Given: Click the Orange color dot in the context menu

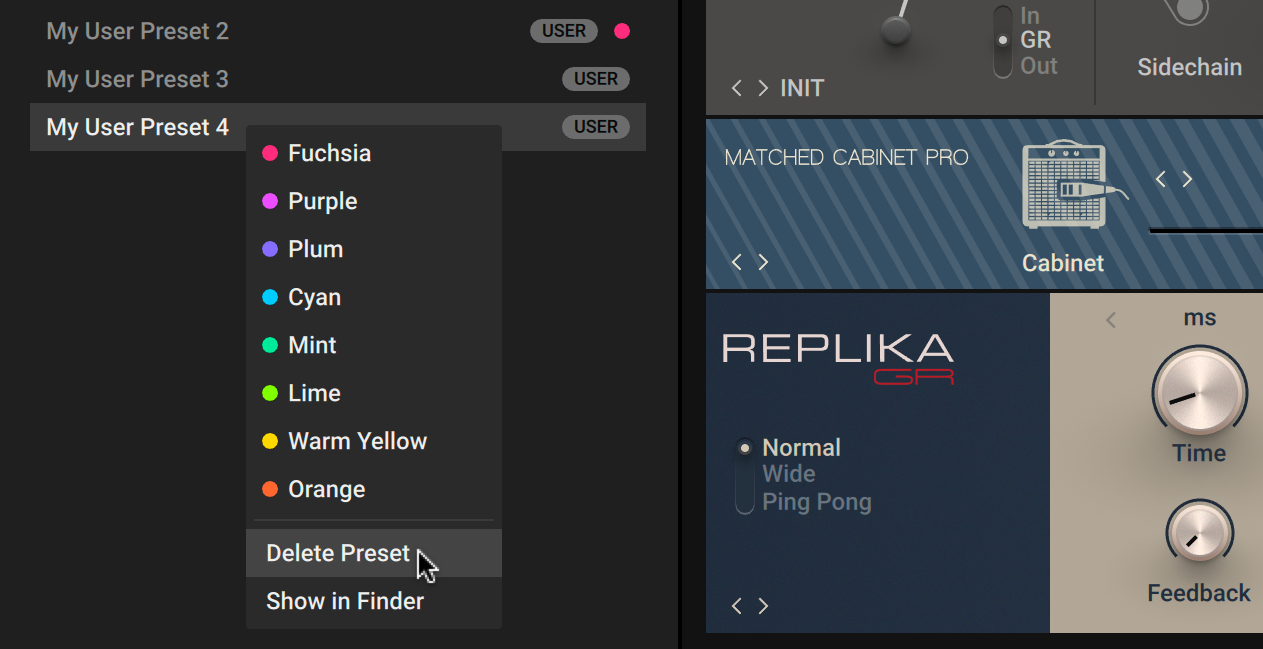Looking at the screenshot, I should pos(270,489).
